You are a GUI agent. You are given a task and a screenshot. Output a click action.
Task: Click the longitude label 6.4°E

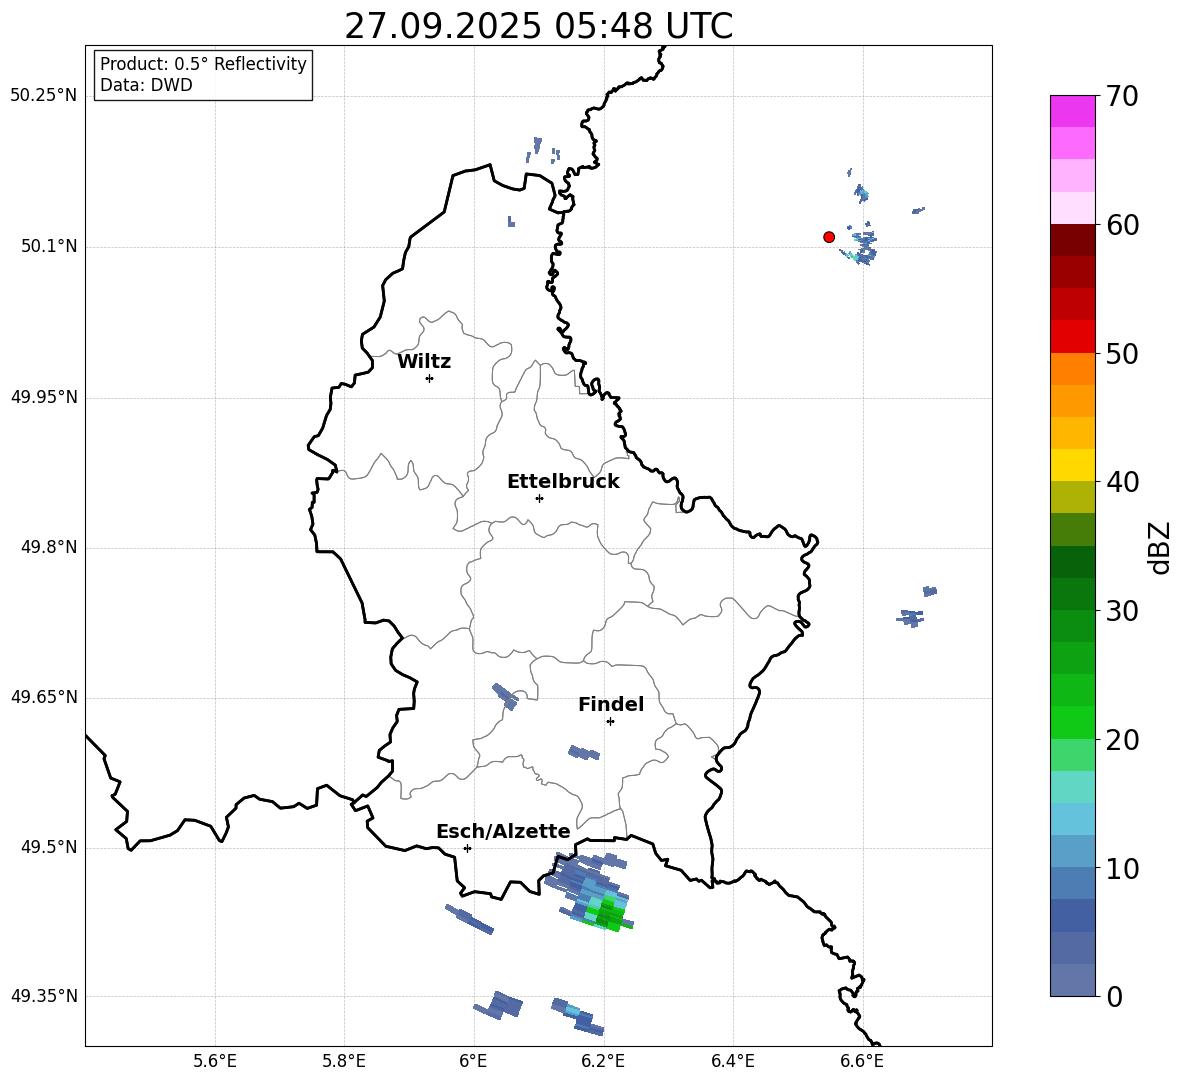click(732, 1061)
